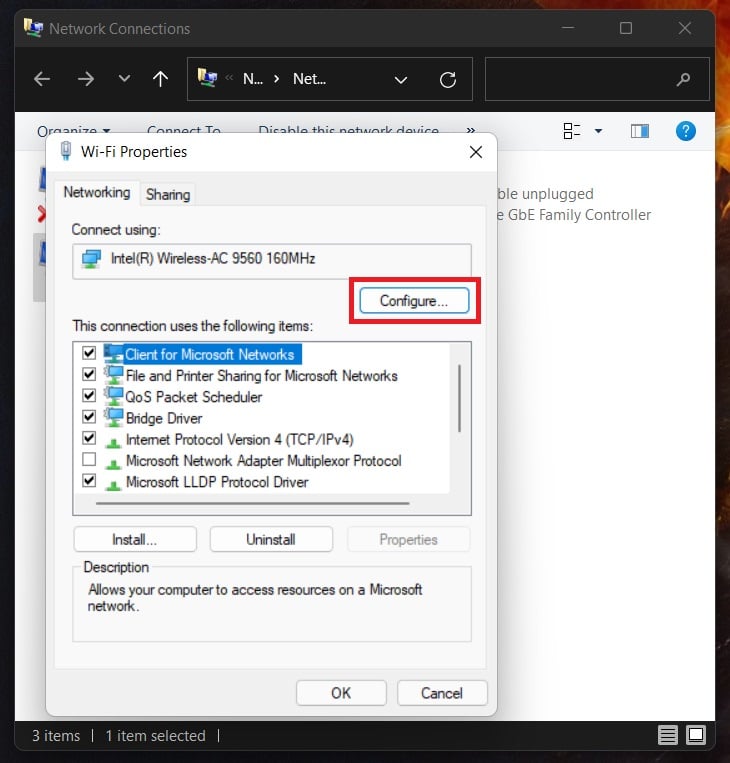Toggle the preview pane icon
Screen dimensions: 730x763
coord(640,131)
